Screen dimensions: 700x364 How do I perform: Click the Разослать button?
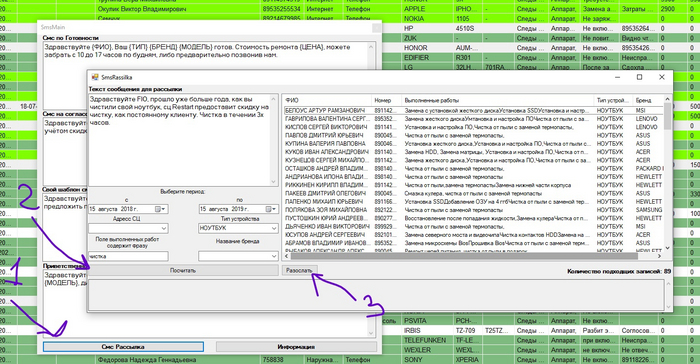coord(299,270)
